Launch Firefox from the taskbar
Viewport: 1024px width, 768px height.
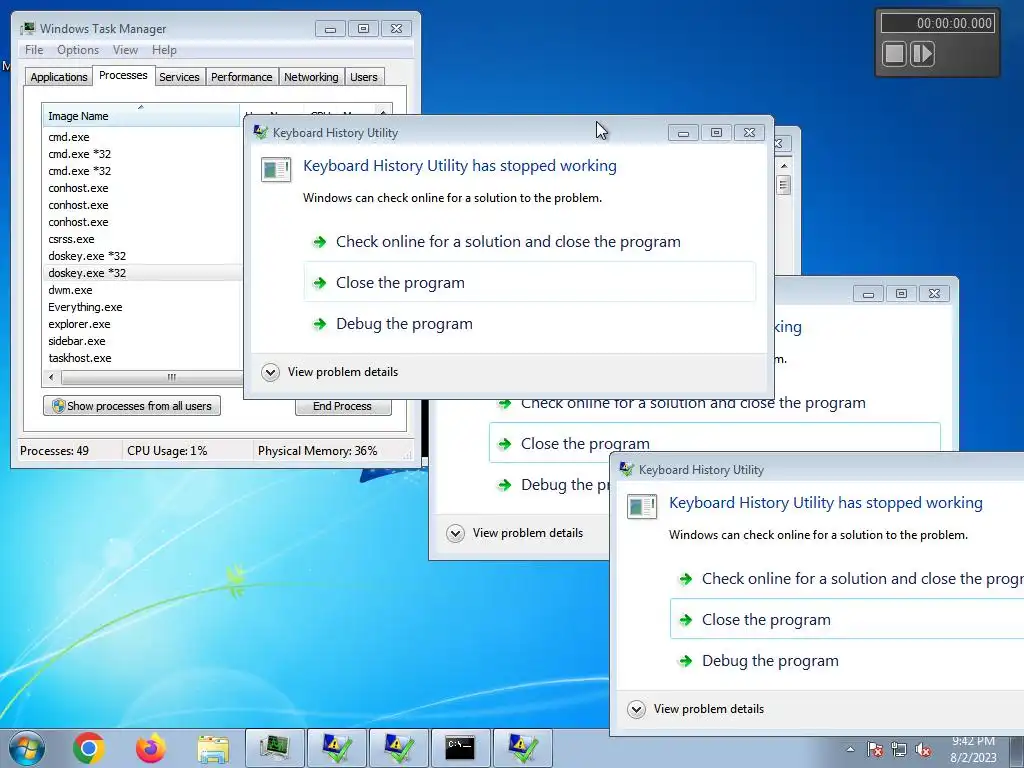pyautogui.click(x=151, y=748)
